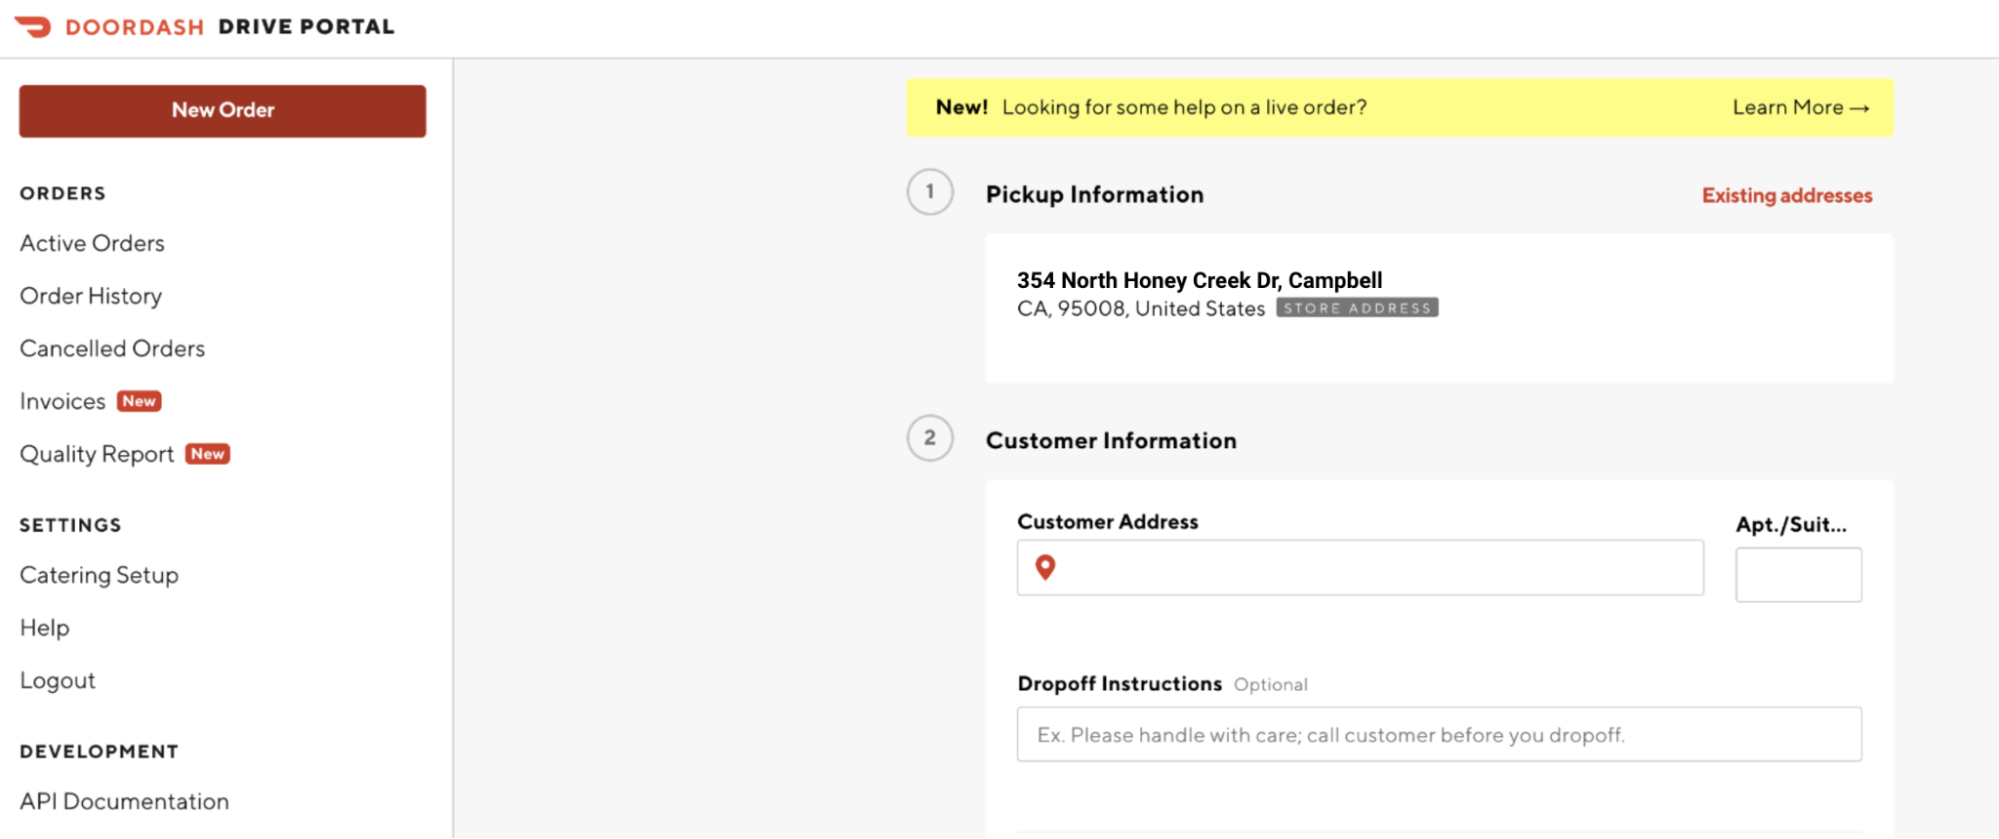Screen dimensions: 1999x839
Task: Click the DoorDash logo icon
Action: pos(33,27)
